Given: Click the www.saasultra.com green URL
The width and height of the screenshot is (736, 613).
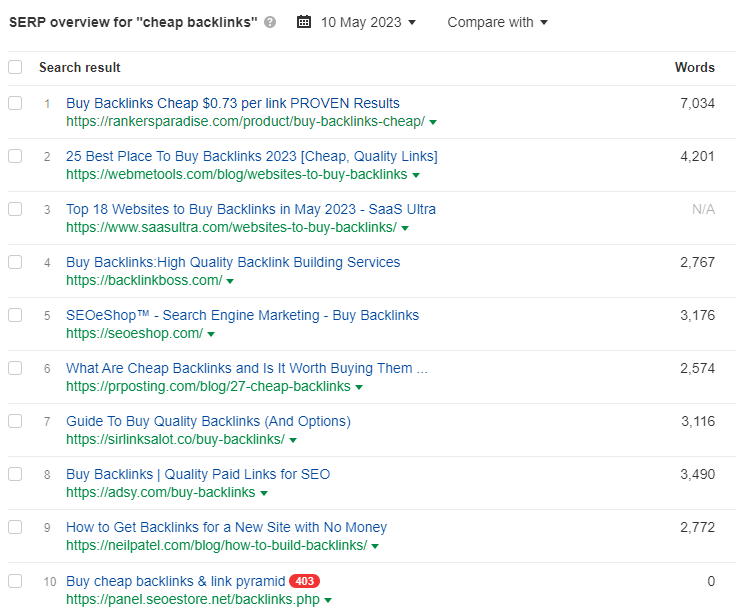Looking at the screenshot, I should click(x=231, y=227).
